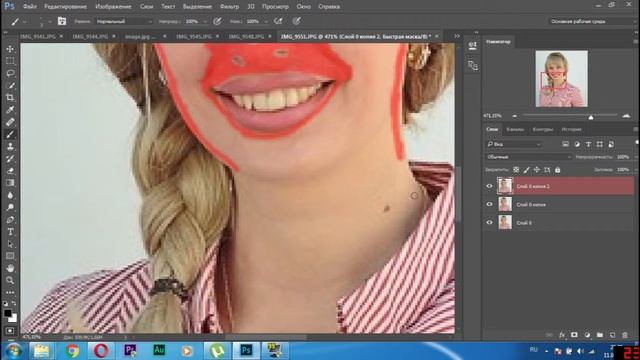640x360 pixels.
Task: Lock all for the selected layer
Action: (x=558, y=169)
